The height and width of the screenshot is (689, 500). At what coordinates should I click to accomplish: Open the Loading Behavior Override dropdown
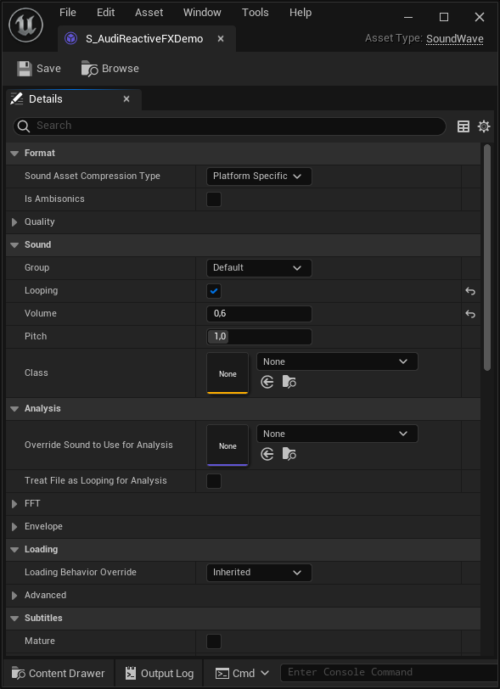click(259, 573)
